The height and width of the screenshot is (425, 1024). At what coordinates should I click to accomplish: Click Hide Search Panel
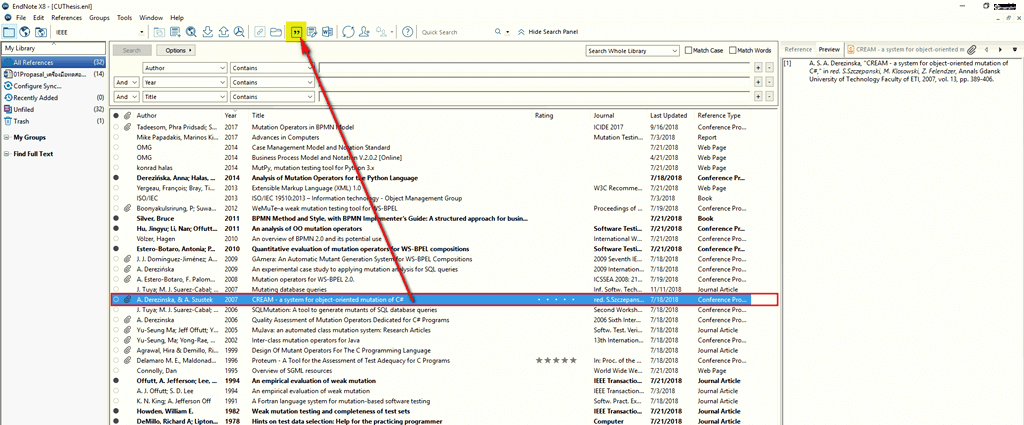pyautogui.click(x=547, y=32)
